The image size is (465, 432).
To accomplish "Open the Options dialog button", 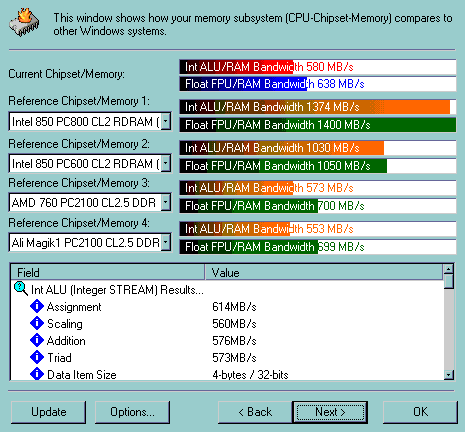I will coord(132,412).
